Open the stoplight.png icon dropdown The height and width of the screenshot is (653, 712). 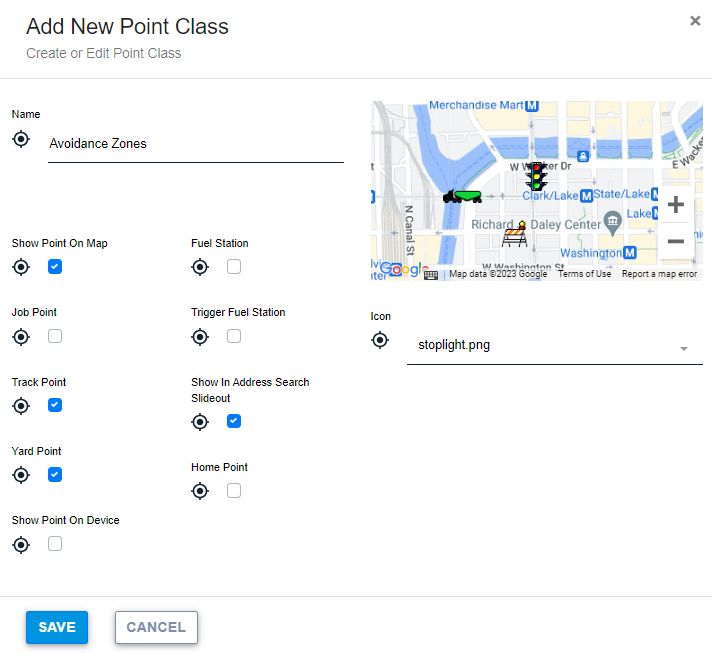click(x=554, y=346)
